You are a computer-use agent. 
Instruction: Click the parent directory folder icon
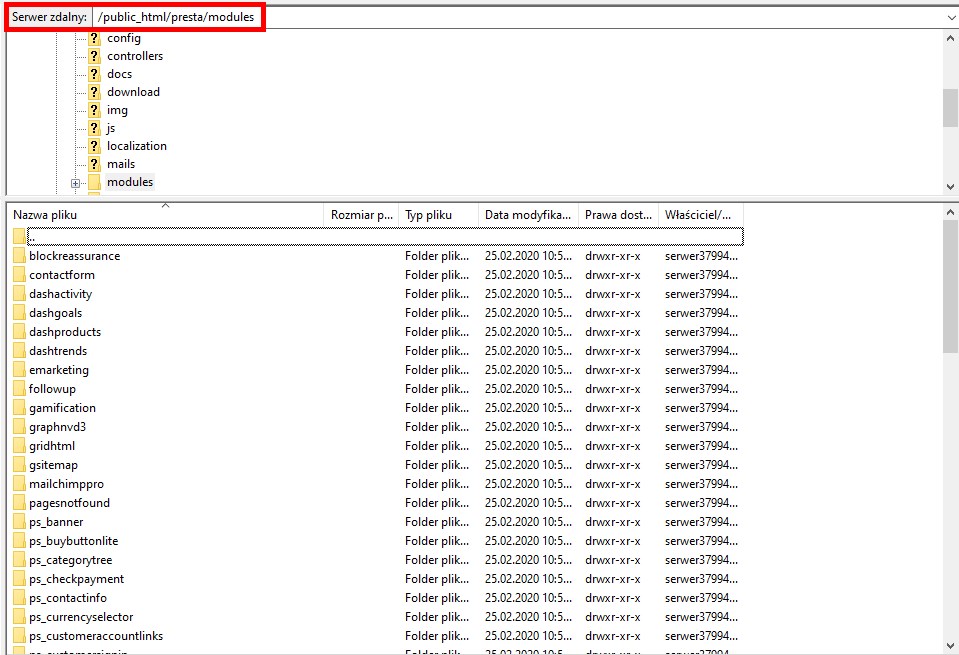click(x=19, y=237)
